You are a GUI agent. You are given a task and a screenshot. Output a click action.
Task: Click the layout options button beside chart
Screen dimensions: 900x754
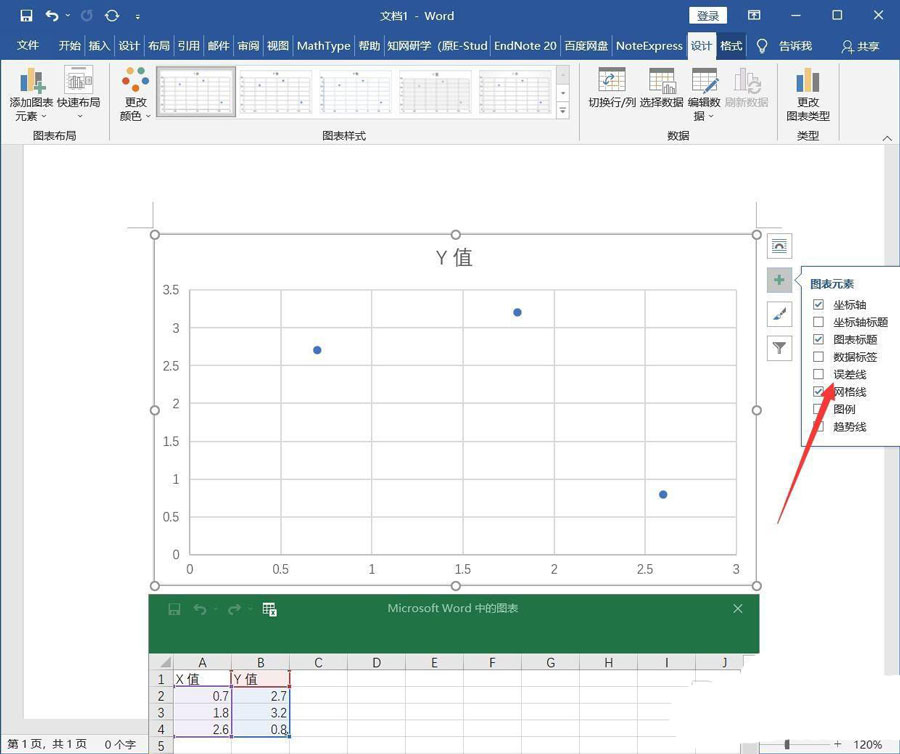[x=779, y=246]
